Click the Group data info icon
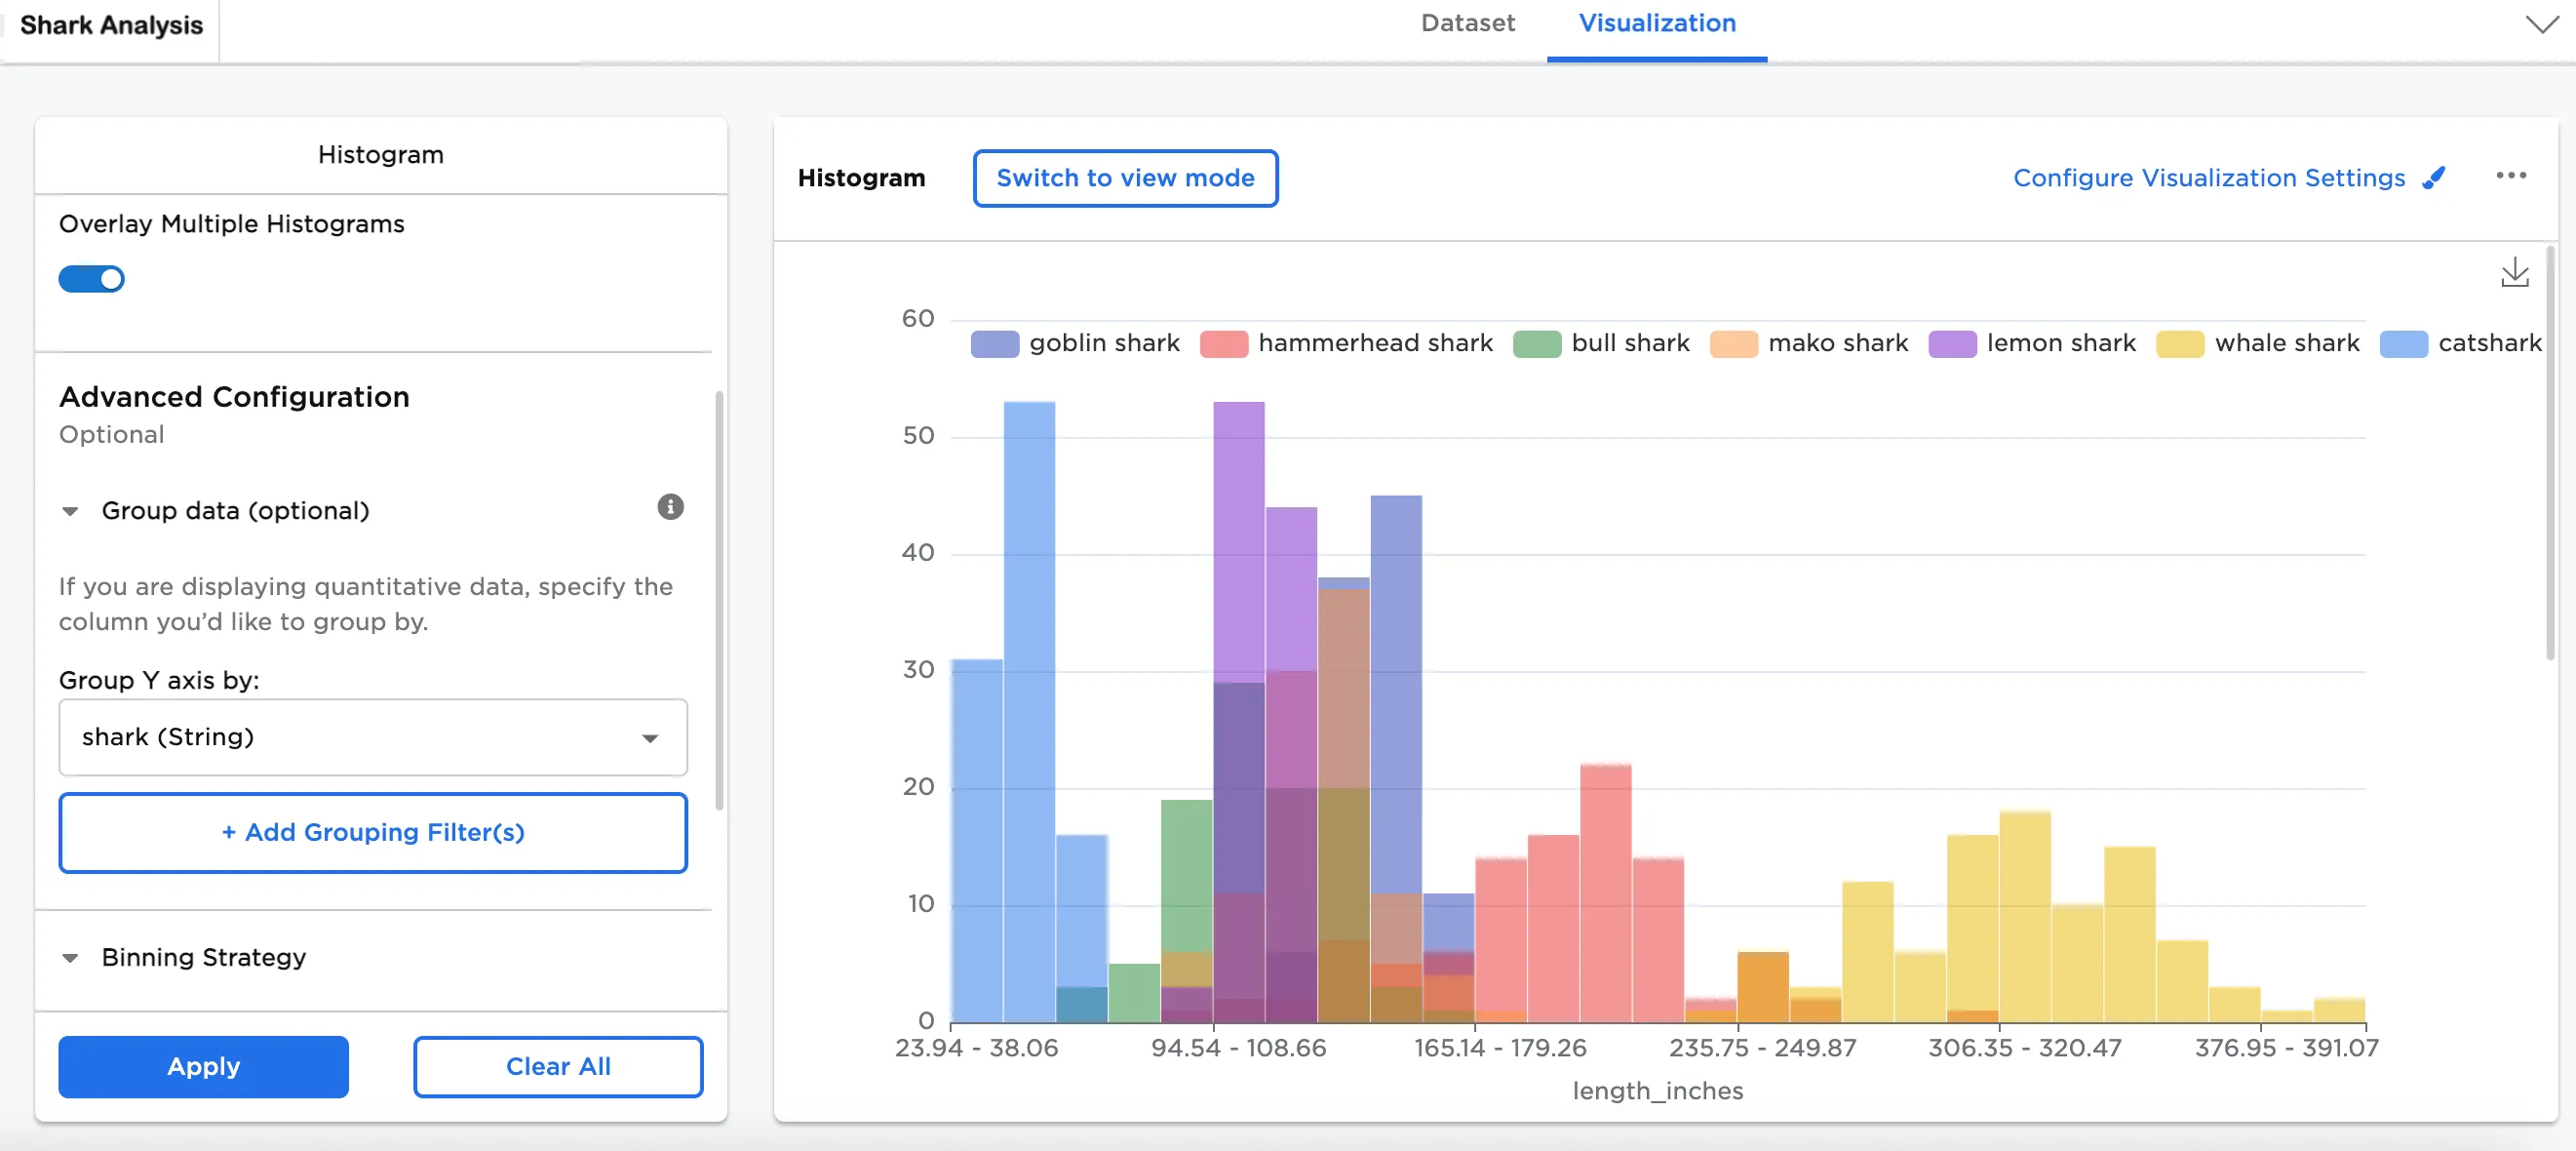Image resolution: width=2576 pixels, height=1151 pixels. (x=670, y=507)
